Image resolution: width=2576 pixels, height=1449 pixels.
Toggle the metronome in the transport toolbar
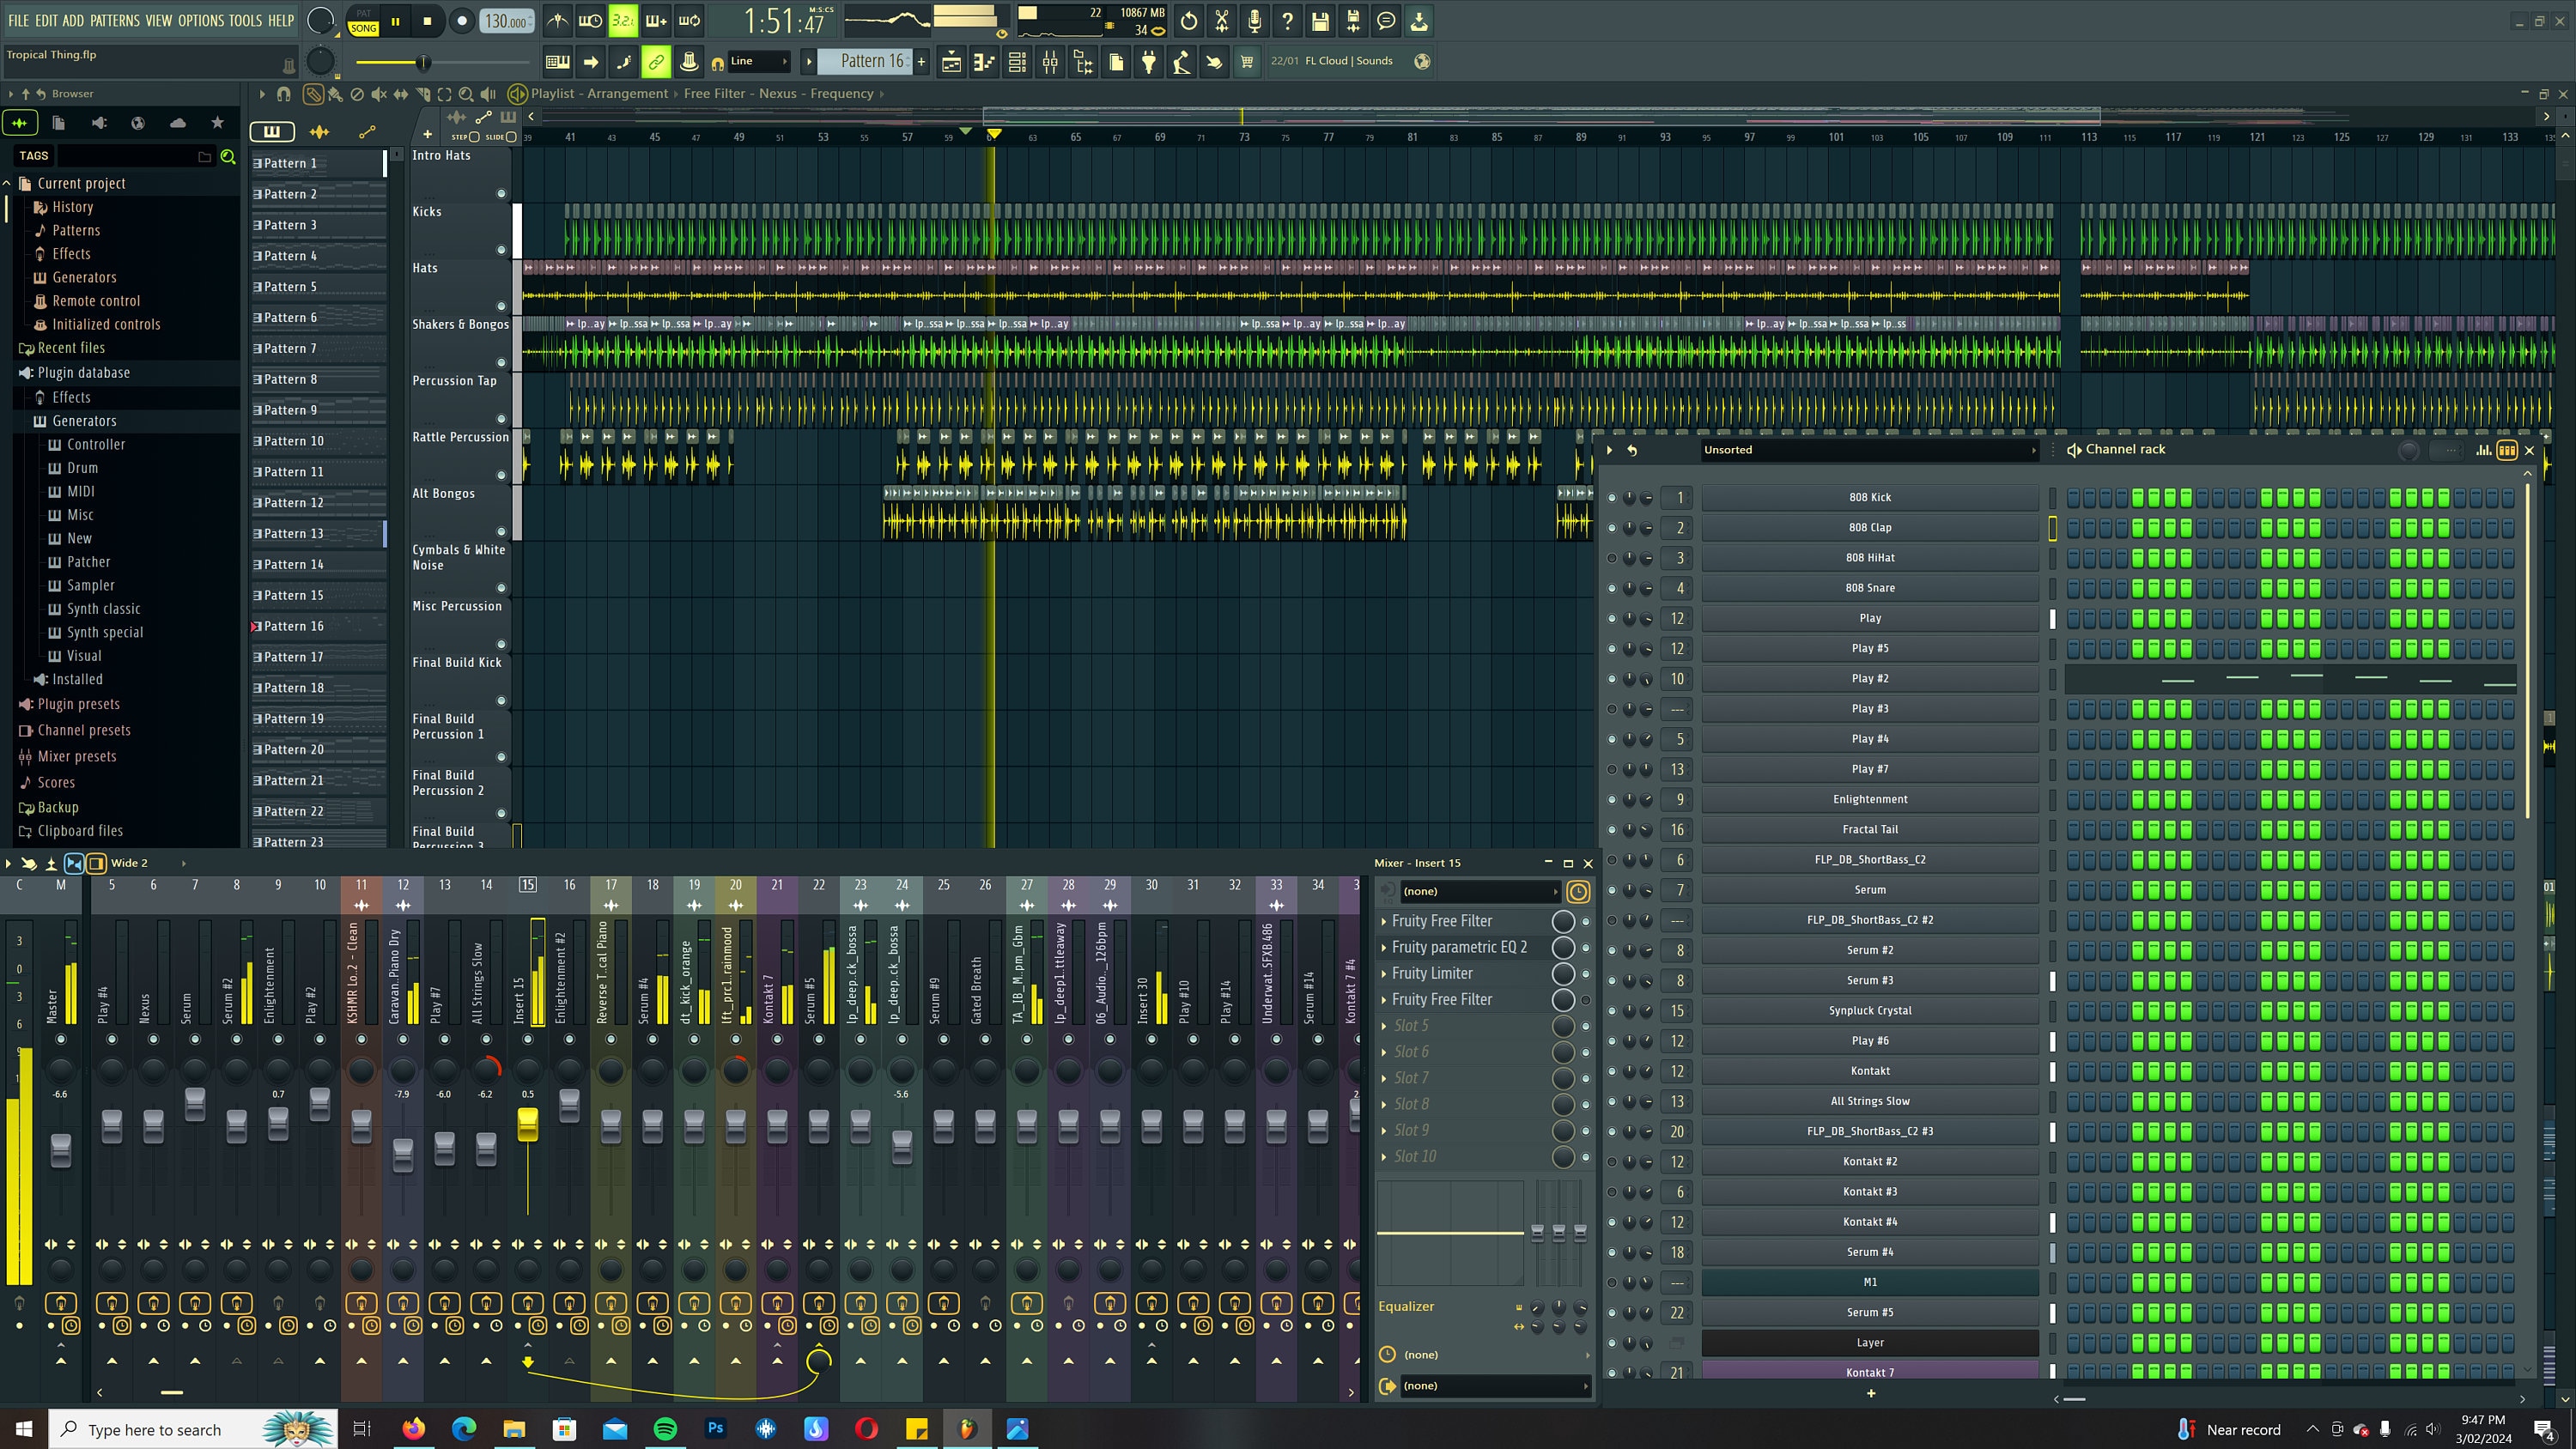tap(557, 20)
